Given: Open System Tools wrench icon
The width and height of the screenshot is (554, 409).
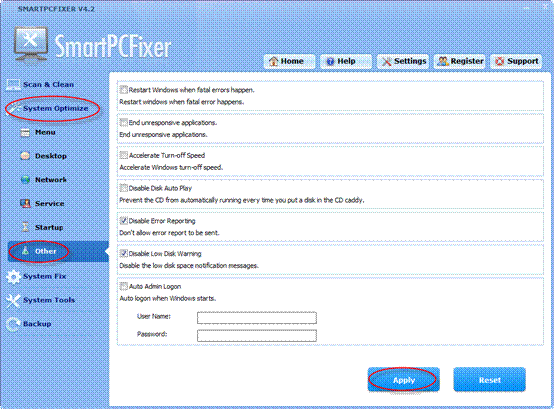Looking at the screenshot, I should click(13, 301).
